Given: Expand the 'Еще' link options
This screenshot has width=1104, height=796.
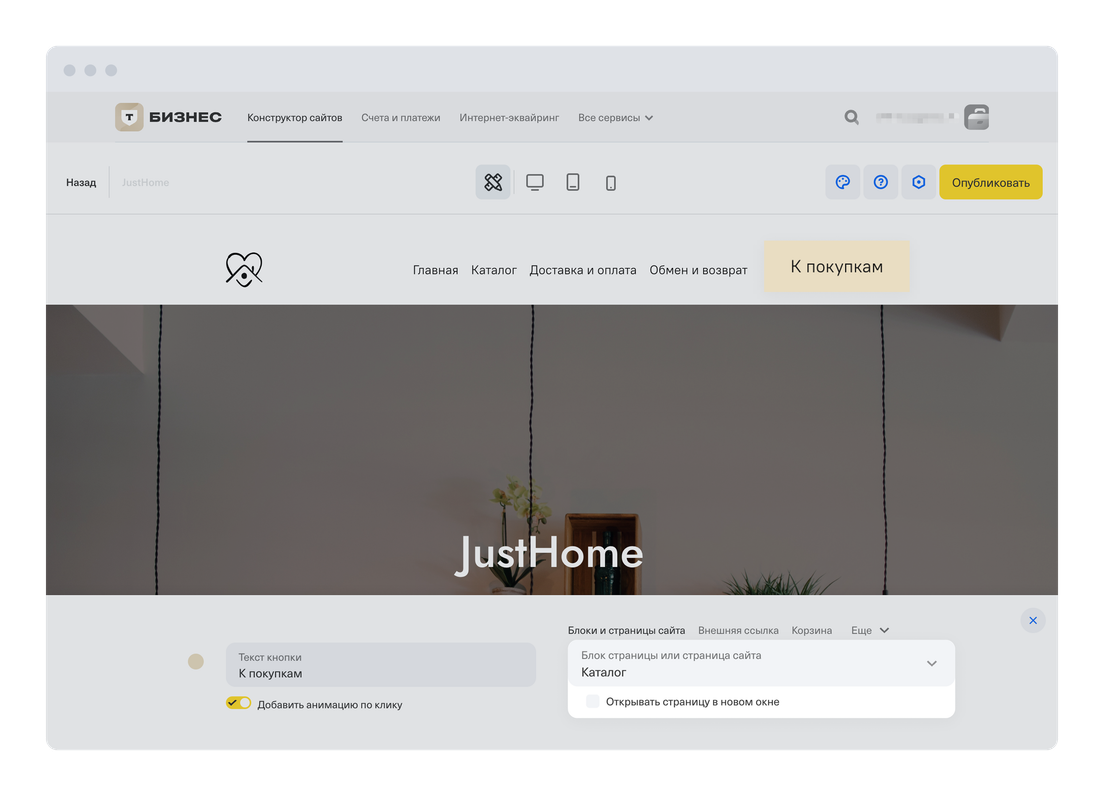Looking at the screenshot, I should tap(869, 630).
